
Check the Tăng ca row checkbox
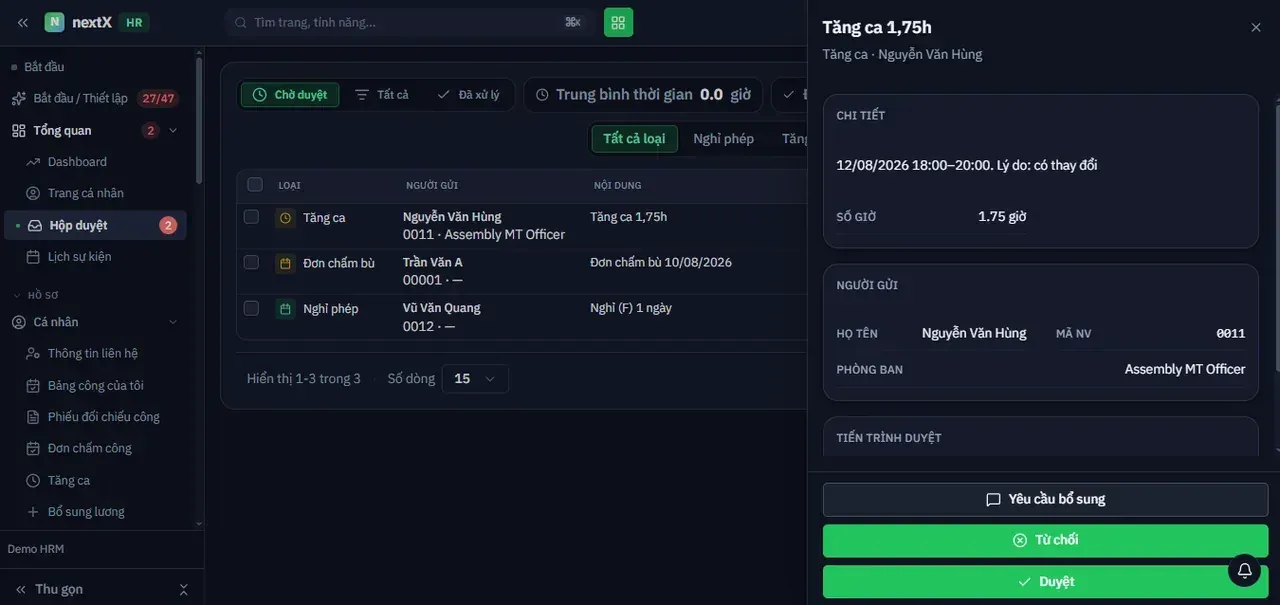coord(251,217)
